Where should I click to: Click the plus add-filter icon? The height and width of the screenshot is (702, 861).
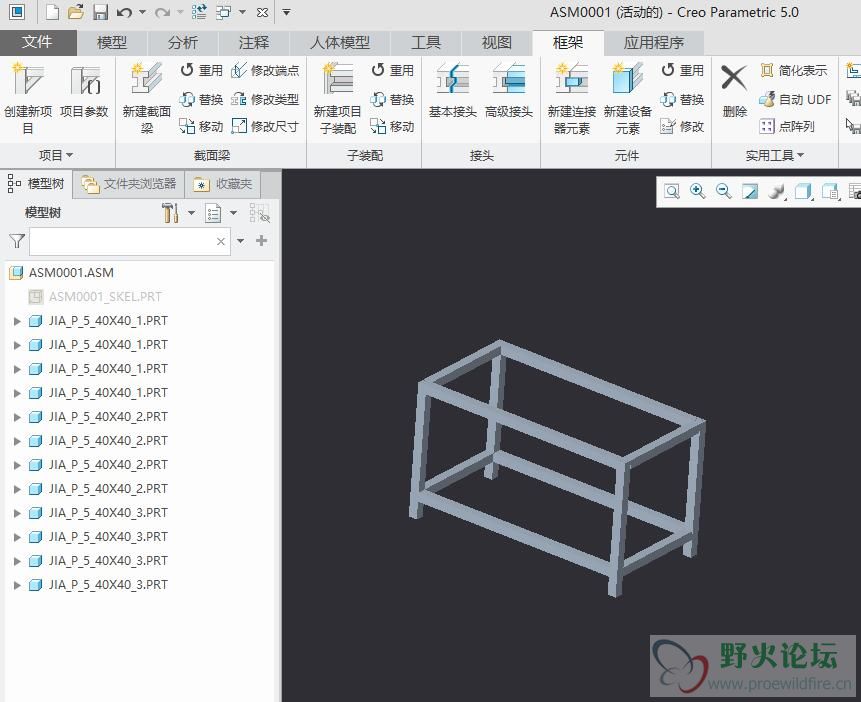tap(261, 241)
